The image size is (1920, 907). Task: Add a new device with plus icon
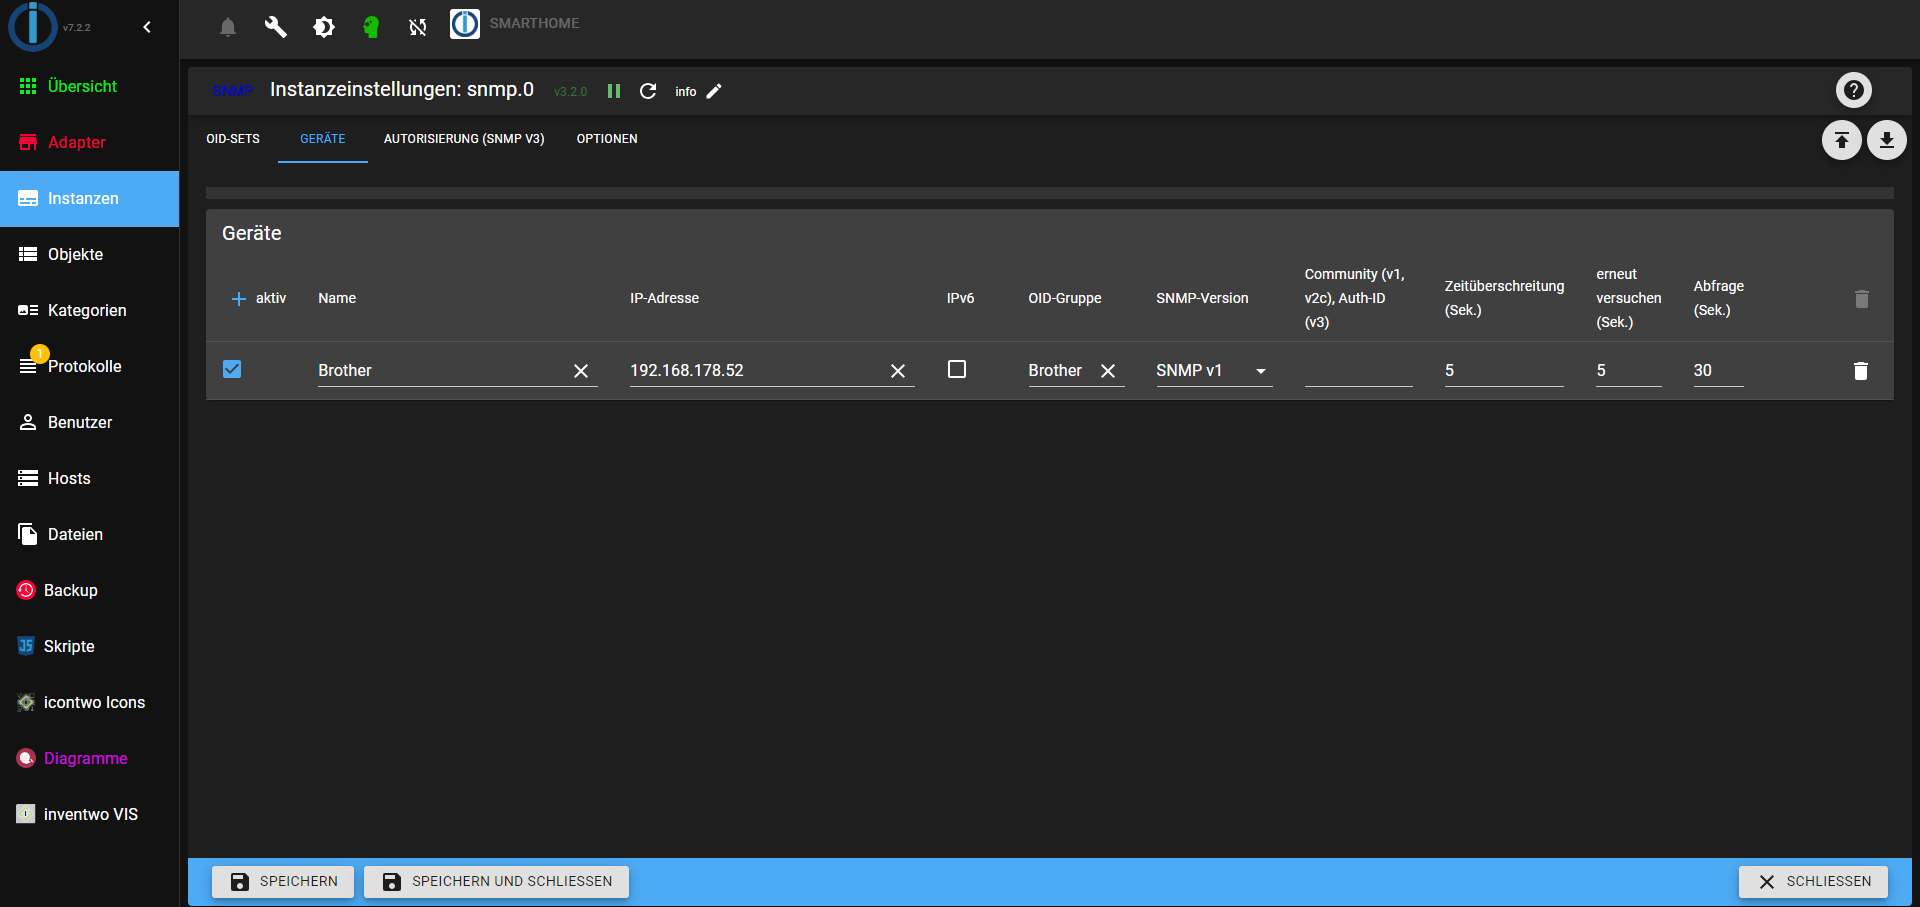238,299
